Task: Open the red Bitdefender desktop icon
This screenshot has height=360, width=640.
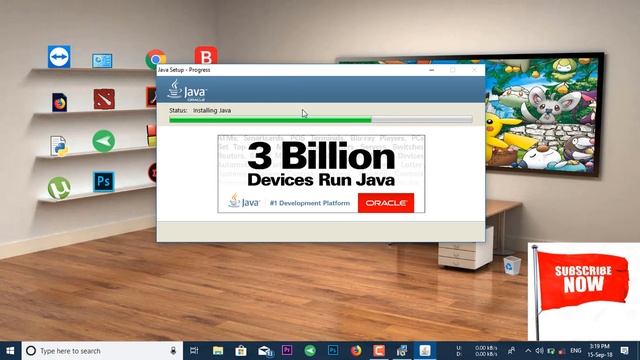Action: (x=206, y=55)
